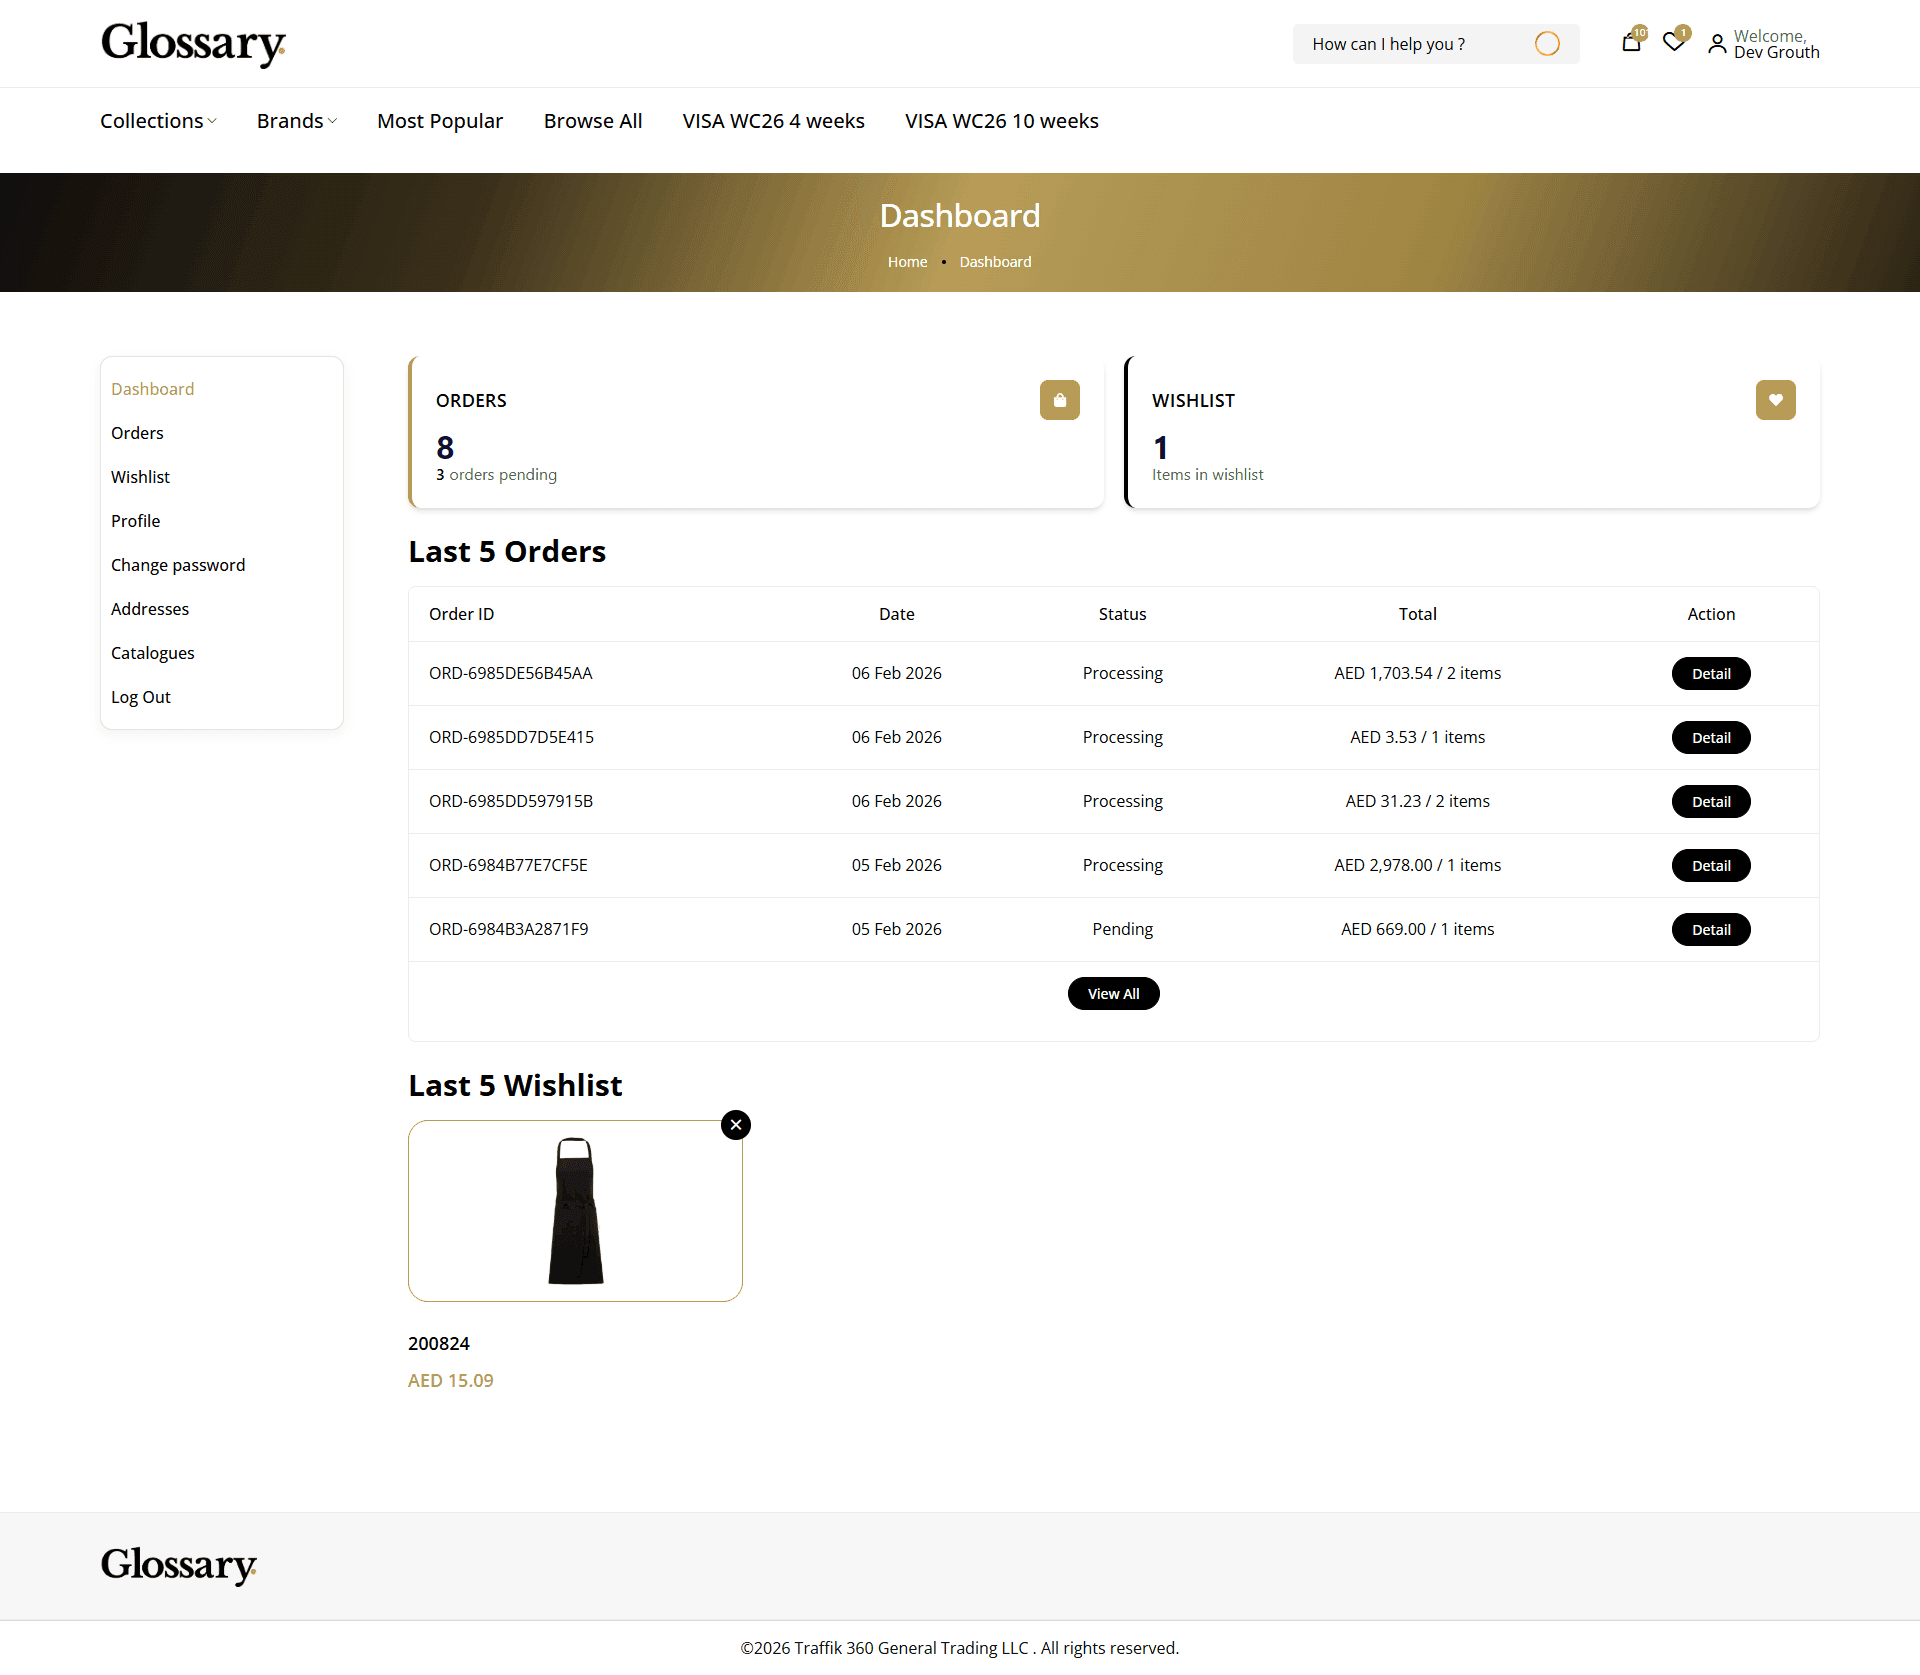Click the '3 orders pending' text
Image resolution: width=1920 pixels, height=1675 pixels.
point(496,475)
